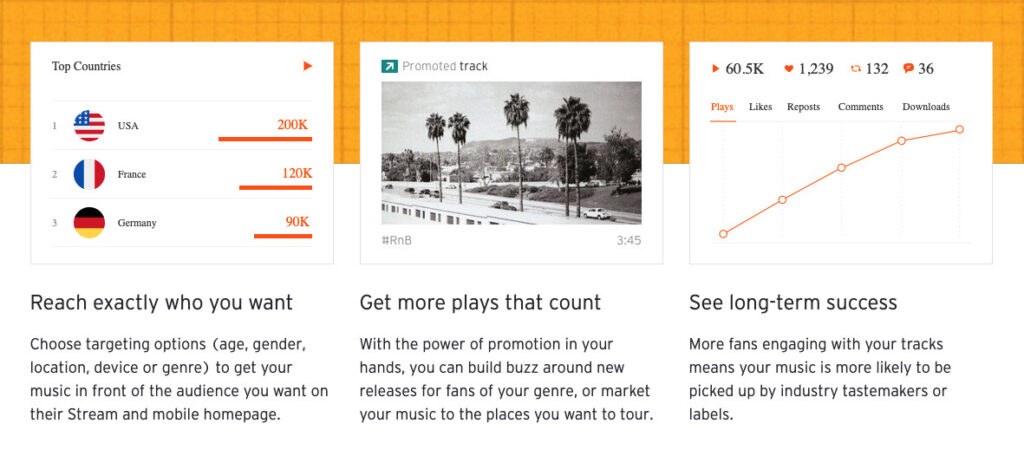Click the plays count icon at 60.5K

pos(715,69)
